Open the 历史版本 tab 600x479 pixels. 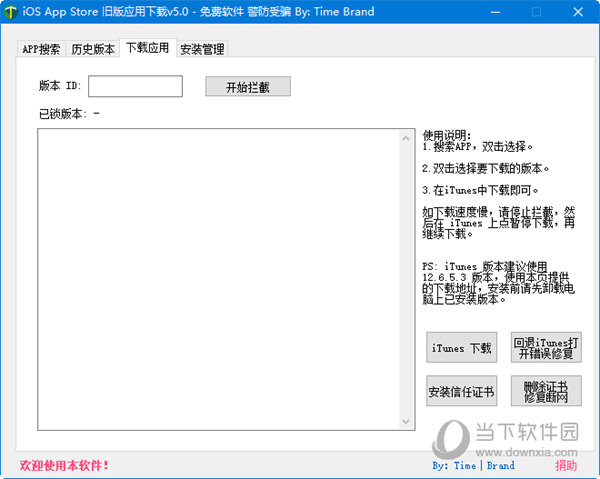pos(93,49)
